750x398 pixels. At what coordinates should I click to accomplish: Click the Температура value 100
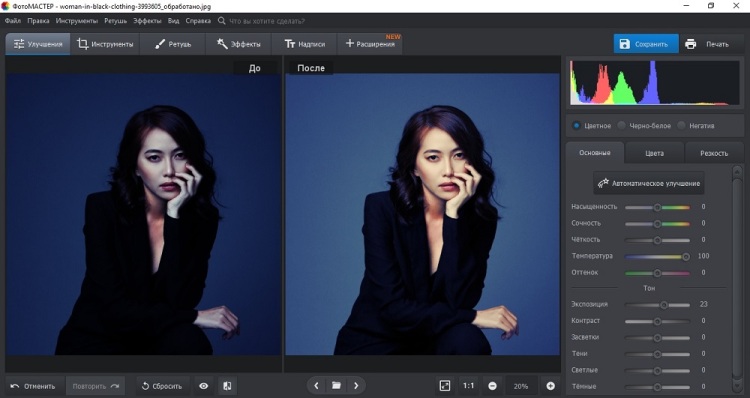click(x=703, y=256)
